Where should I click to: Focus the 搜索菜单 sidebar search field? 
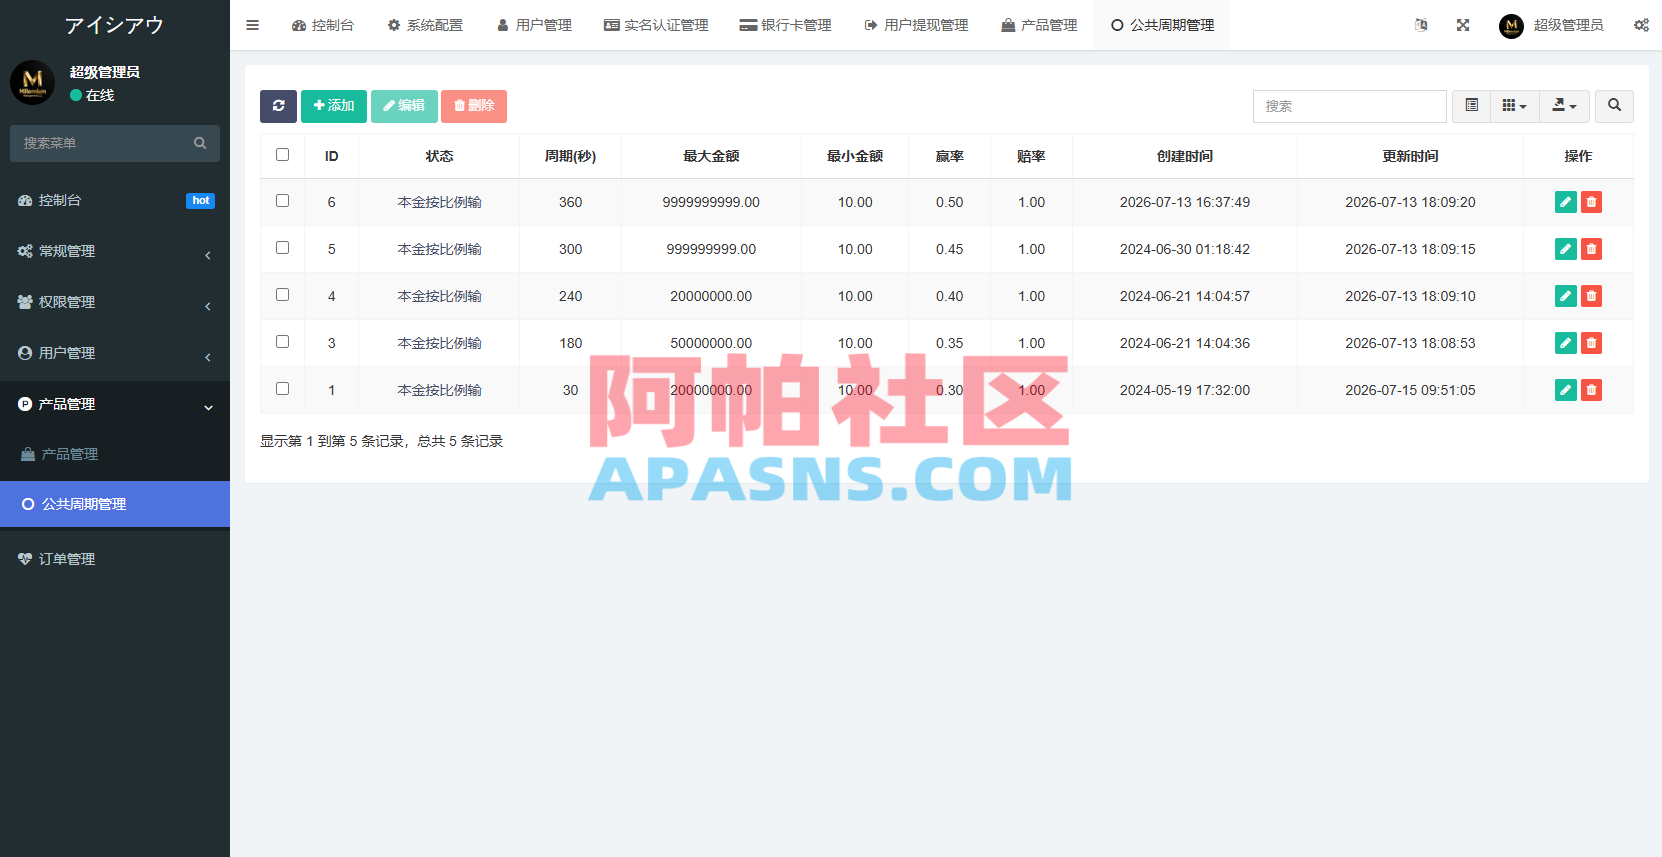pos(101,143)
